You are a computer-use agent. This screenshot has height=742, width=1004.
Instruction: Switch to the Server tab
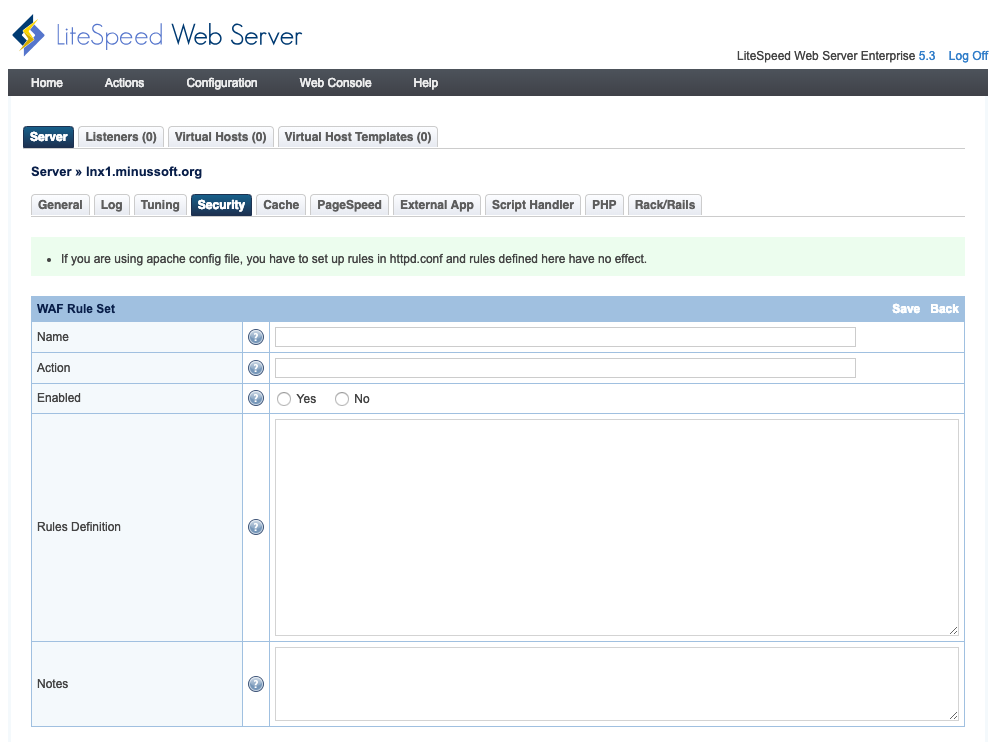pos(49,137)
